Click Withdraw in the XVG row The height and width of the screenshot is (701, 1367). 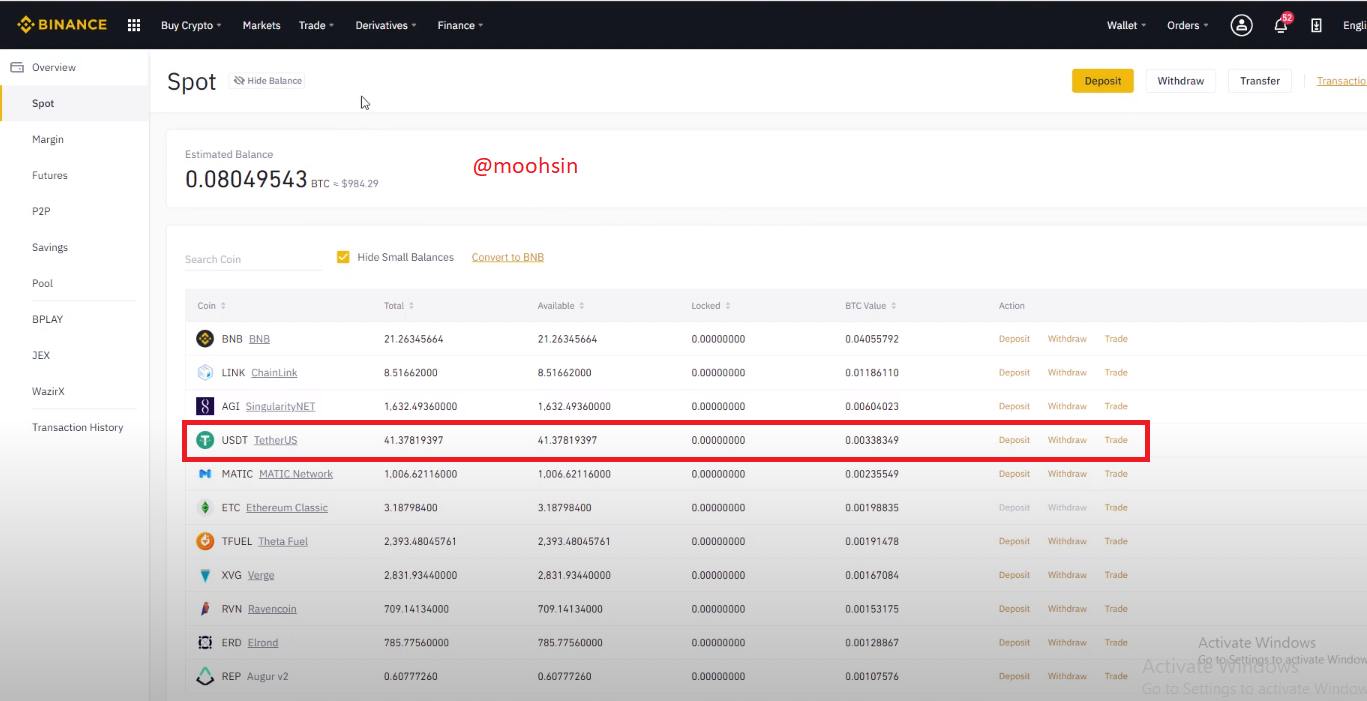(x=1067, y=575)
